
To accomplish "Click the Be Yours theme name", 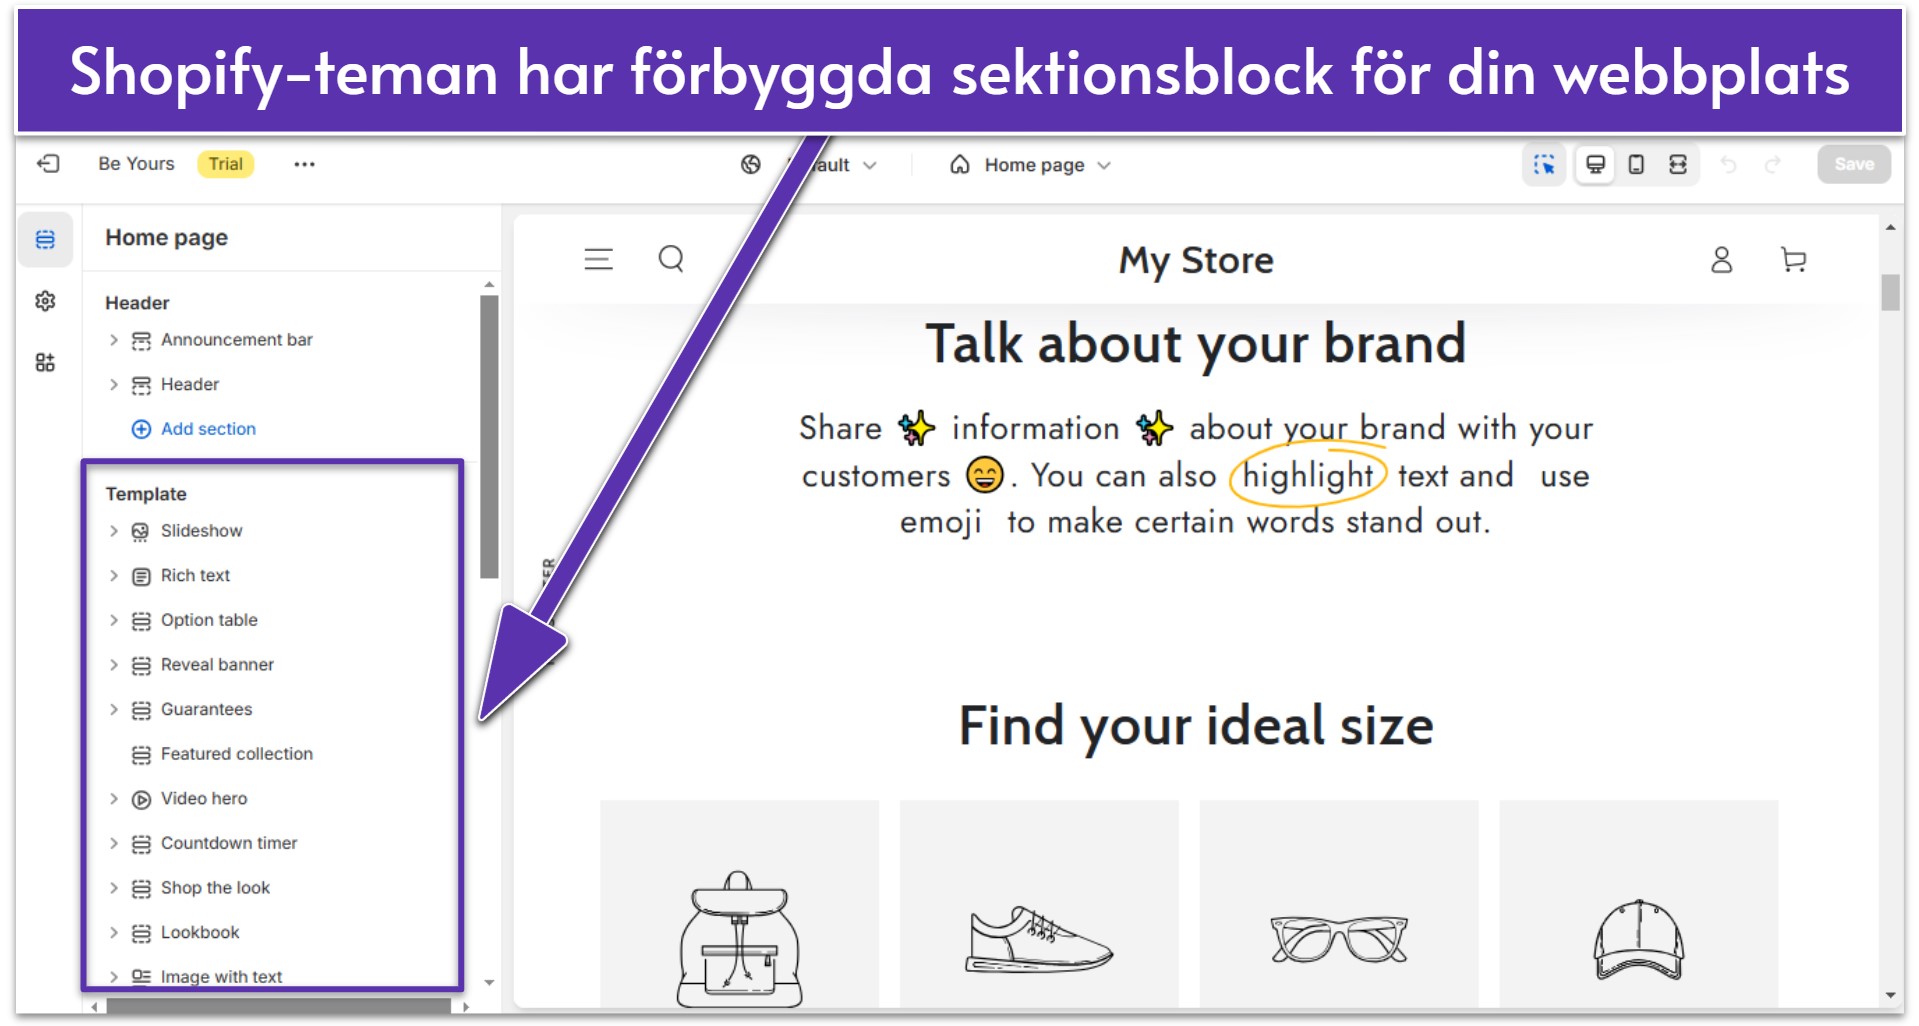I will tap(136, 164).
